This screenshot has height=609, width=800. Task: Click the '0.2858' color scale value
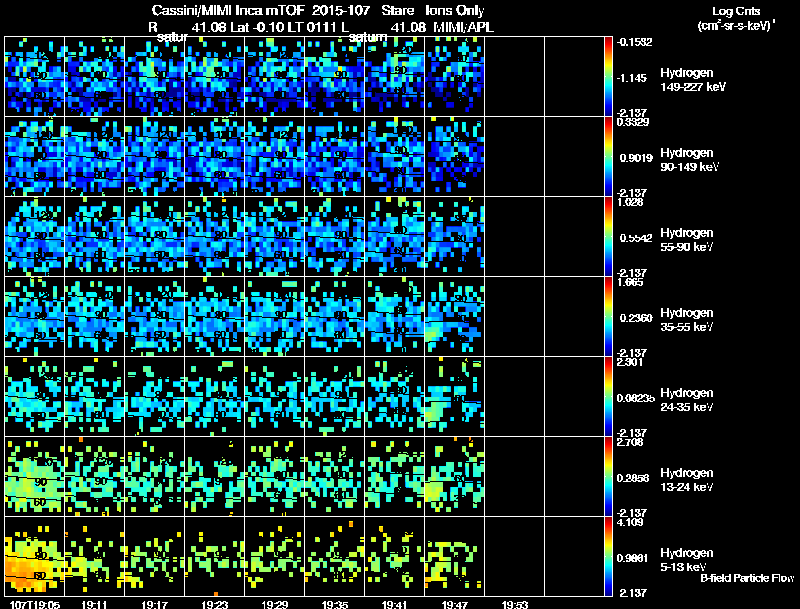(x=636, y=478)
